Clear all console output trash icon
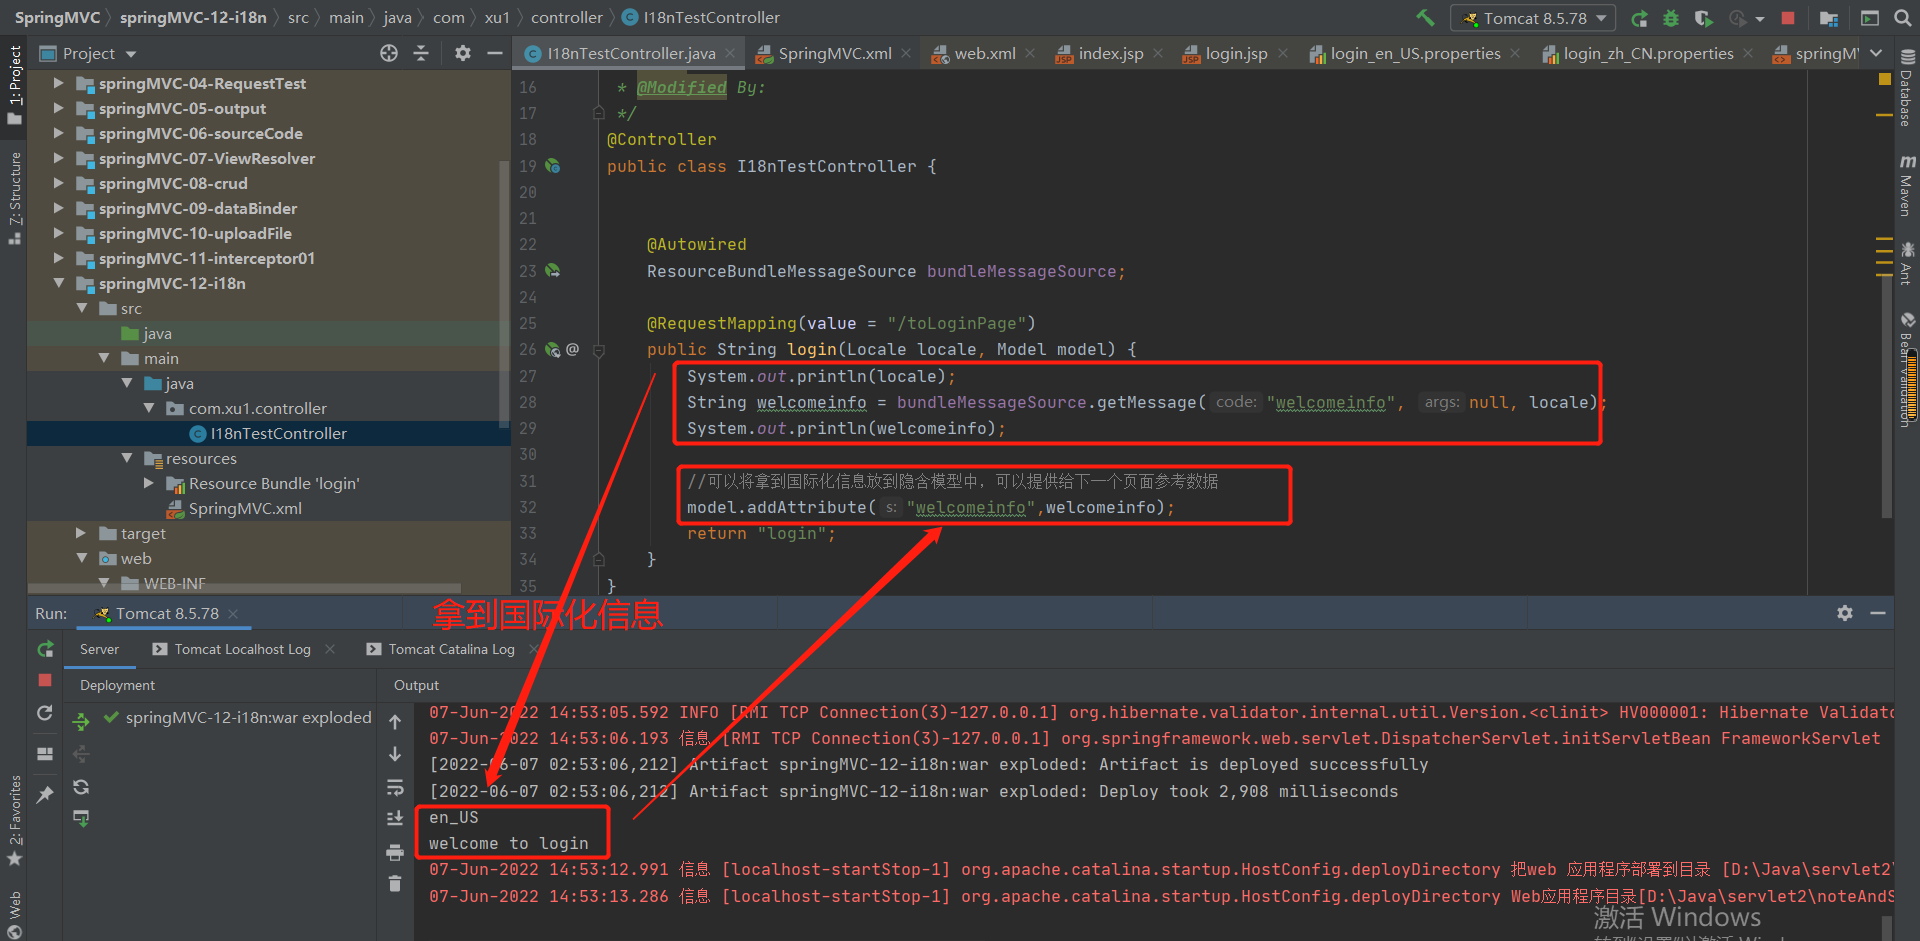1920x941 pixels. [x=395, y=884]
